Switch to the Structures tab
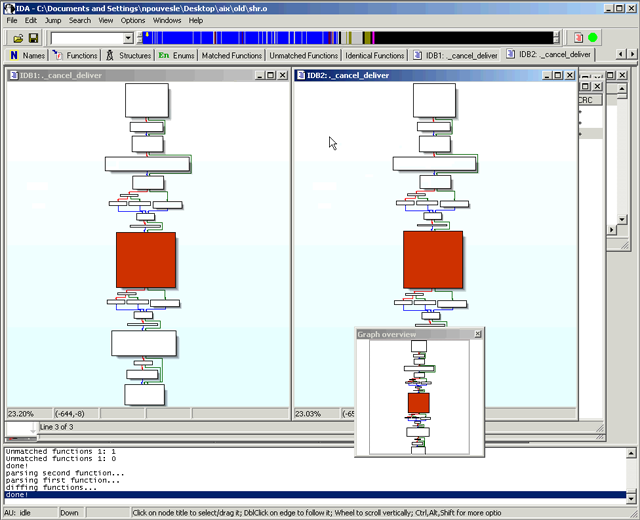The width and height of the screenshot is (640, 520). pos(128,56)
